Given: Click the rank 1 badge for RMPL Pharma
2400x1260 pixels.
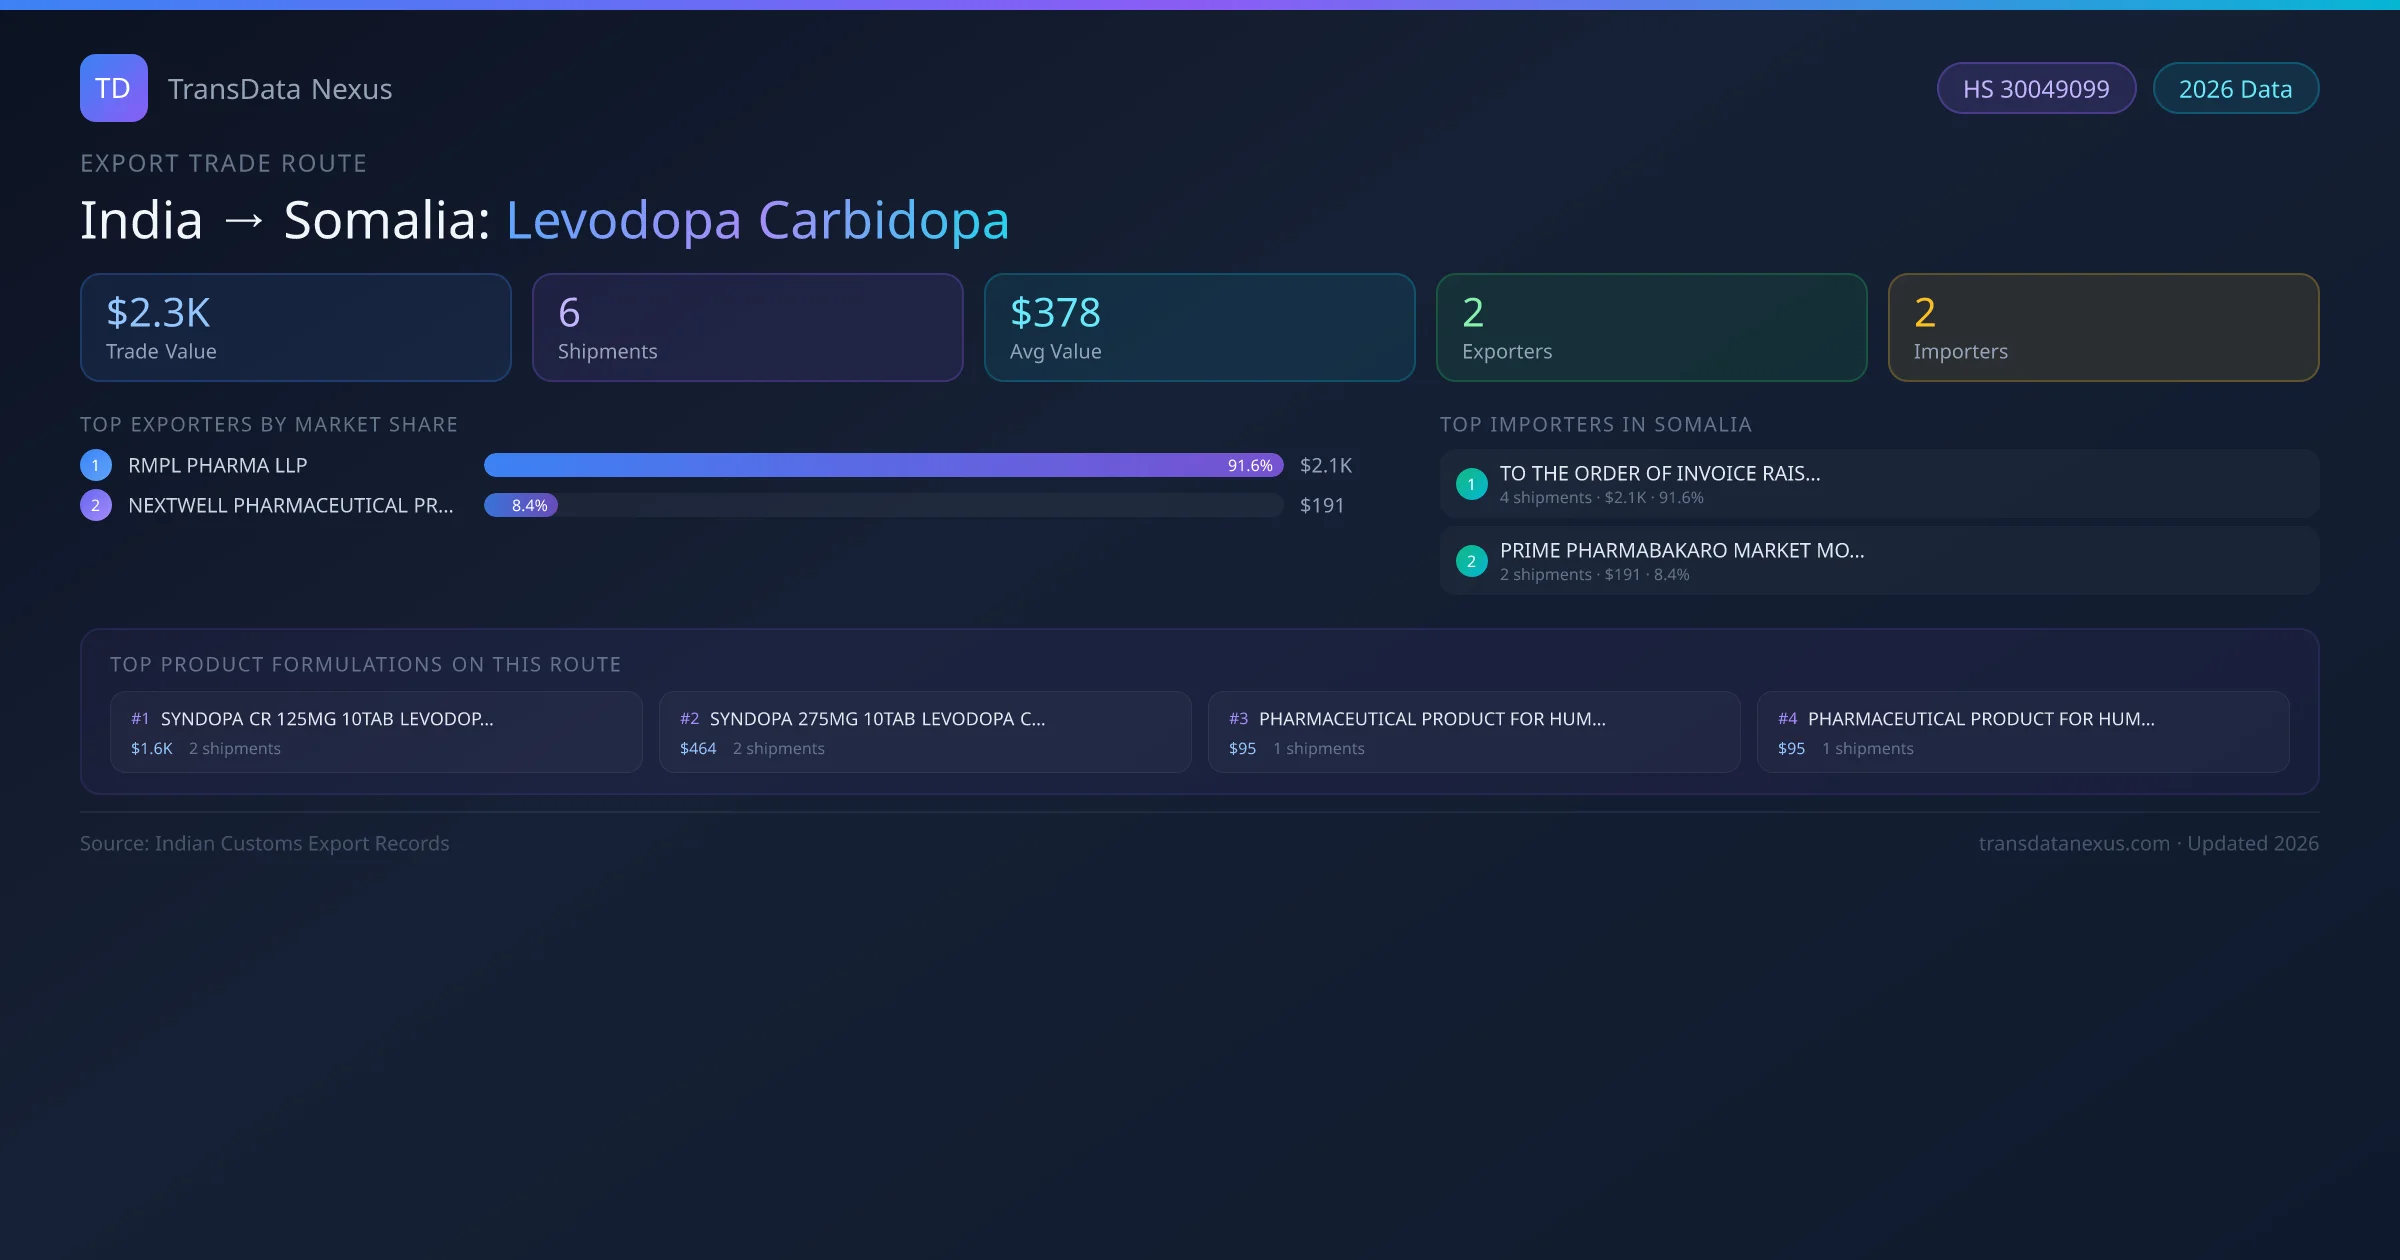Looking at the screenshot, I should (x=96, y=465).
